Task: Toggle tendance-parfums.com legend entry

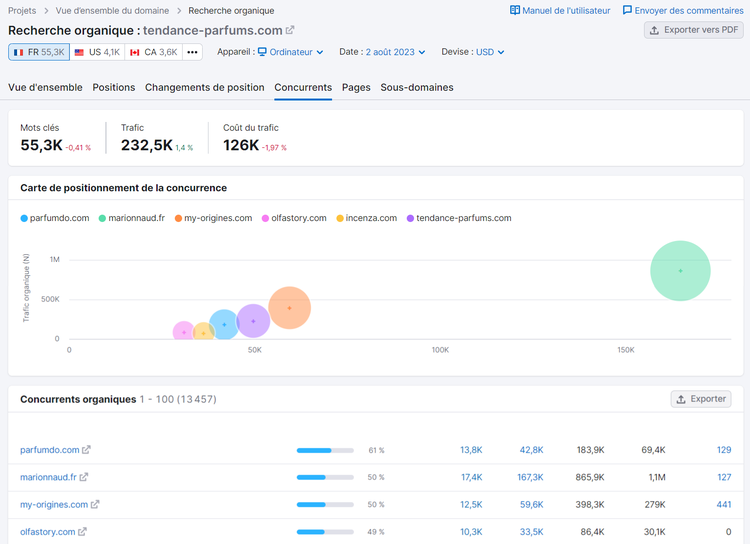Action: point(459,218)
